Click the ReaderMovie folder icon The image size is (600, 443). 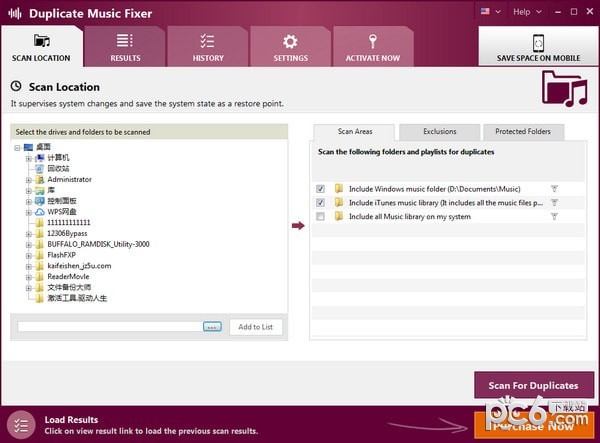40,276
